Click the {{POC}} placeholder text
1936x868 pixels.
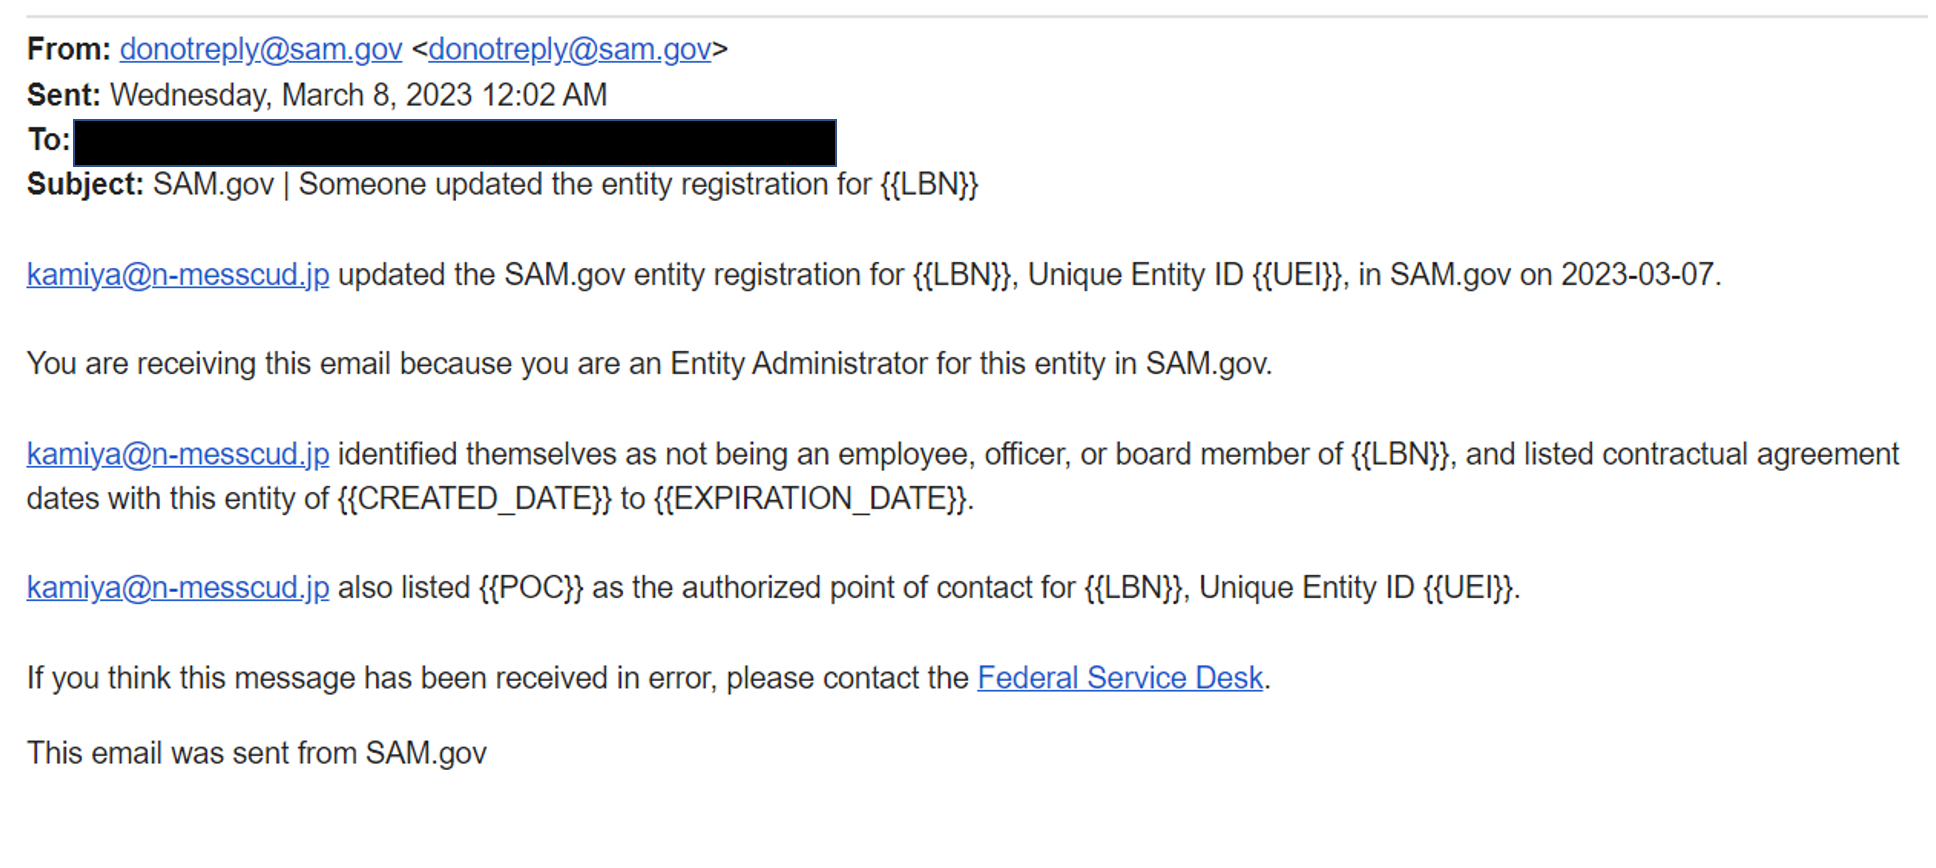point(530,588)
